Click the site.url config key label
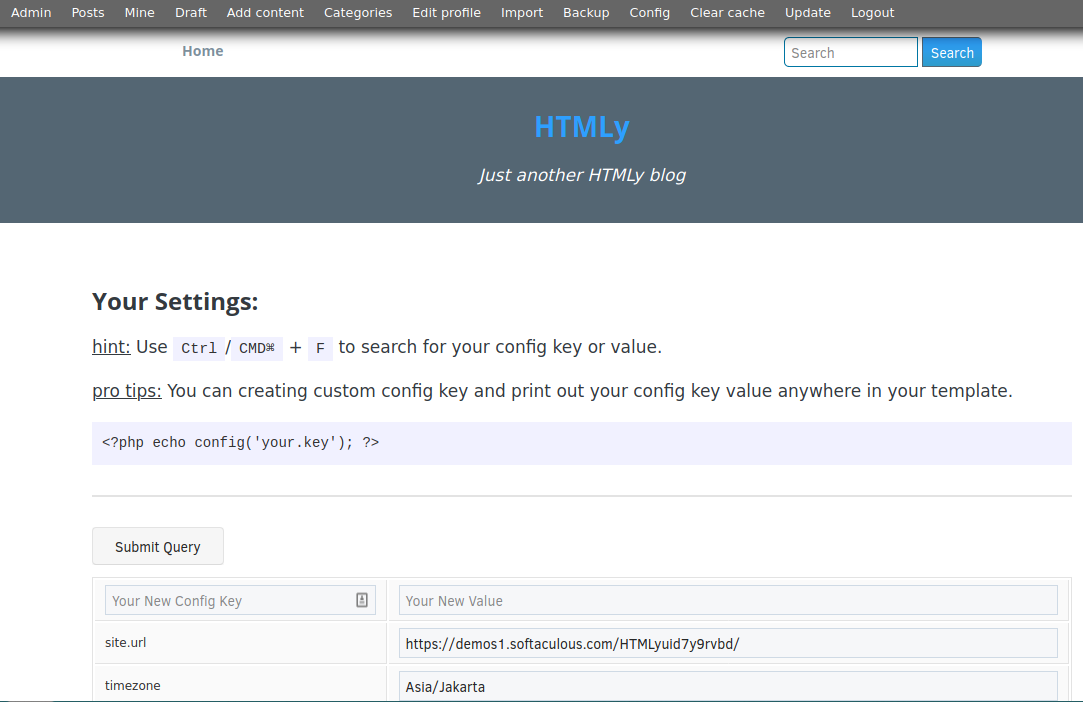The image size is (1083, 702). (x=126, y=643)
